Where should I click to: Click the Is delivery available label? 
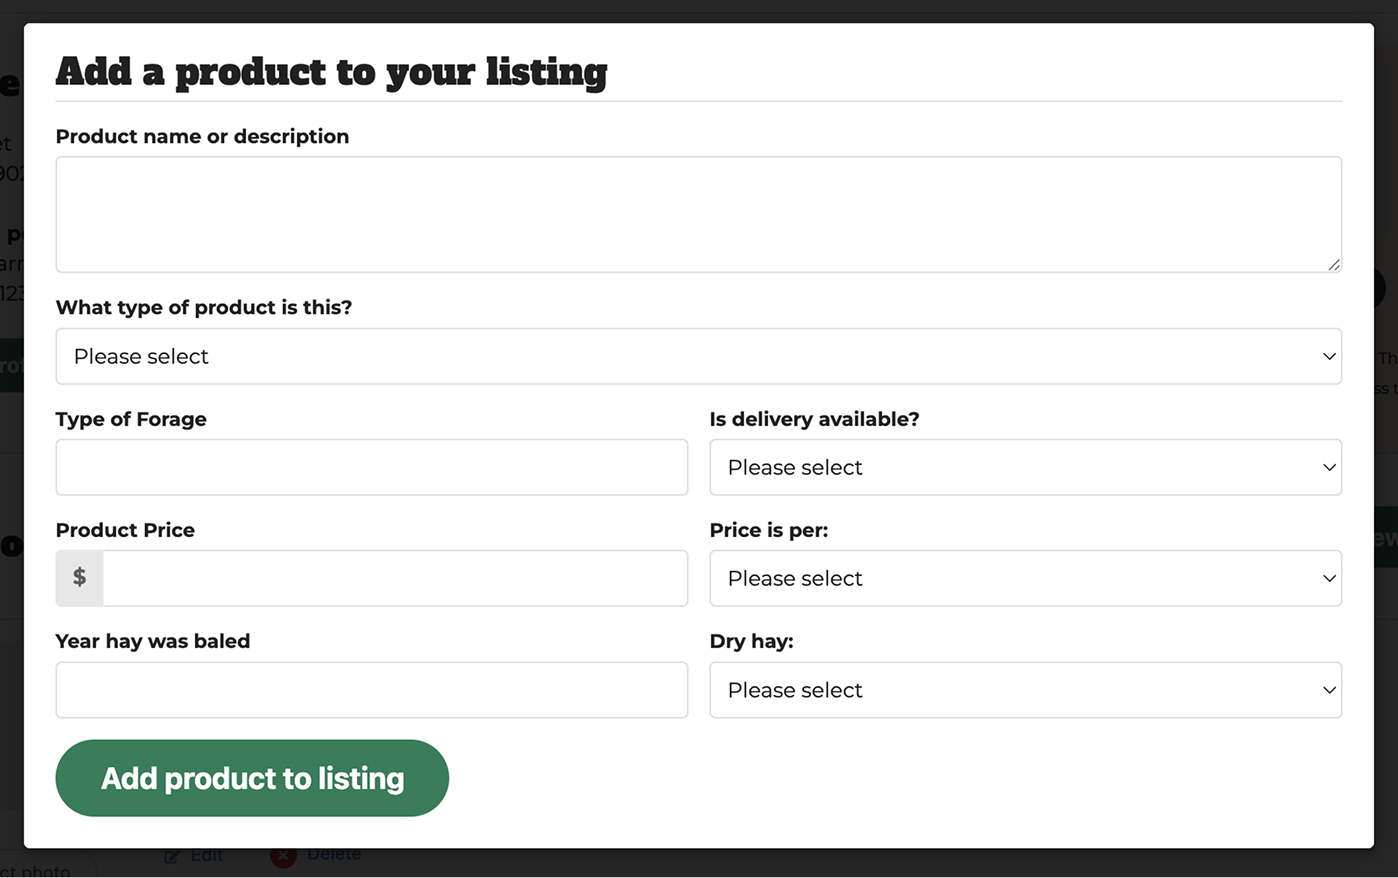[x=814, y=419]
